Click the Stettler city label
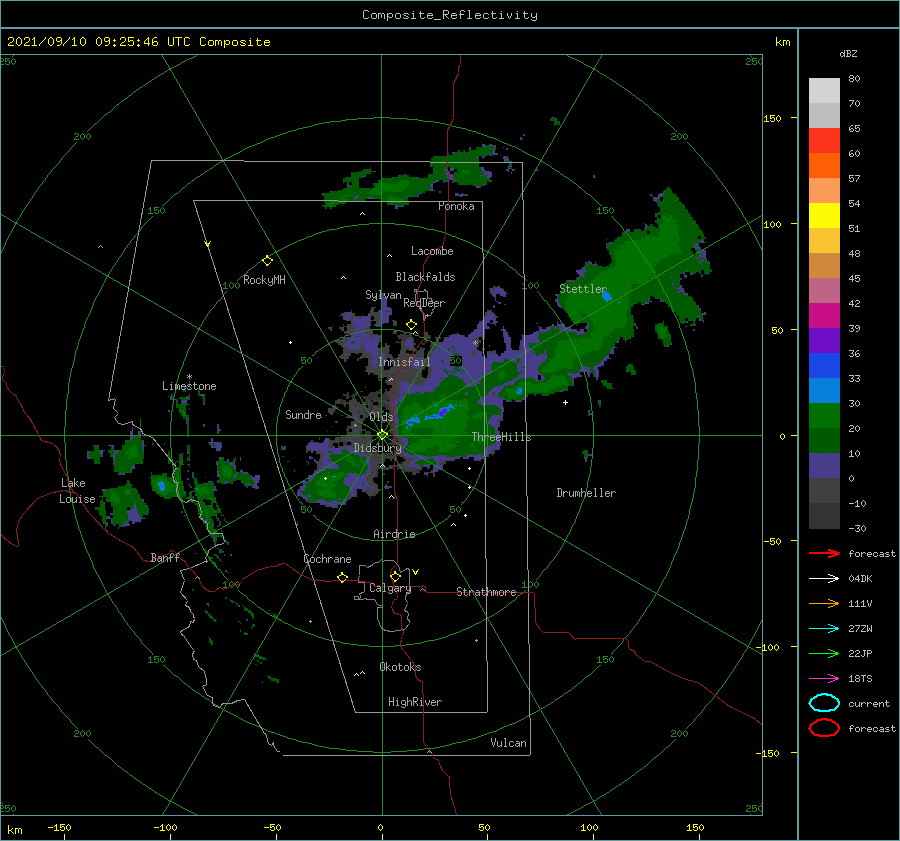The width and height of the screenshot is (900, 841). [583, 289]
